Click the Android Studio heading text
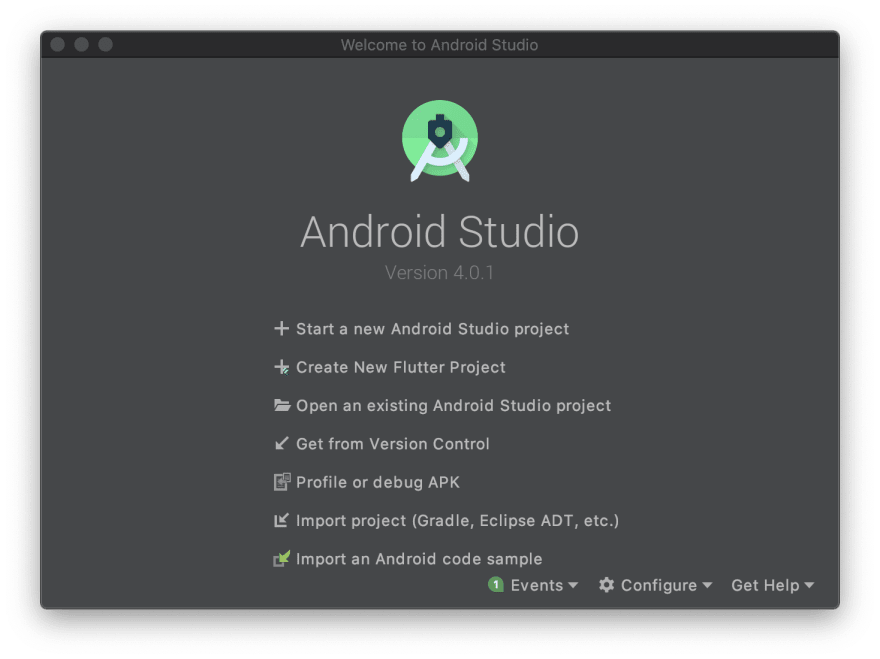This screenshot has height=659, width=880. [x=439, y=231]
